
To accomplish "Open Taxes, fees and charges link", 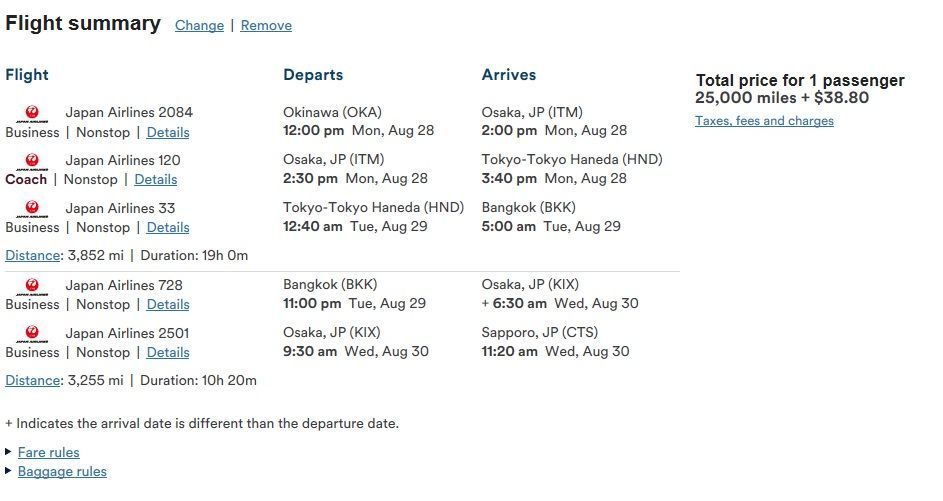I will (x=764, y=121).
